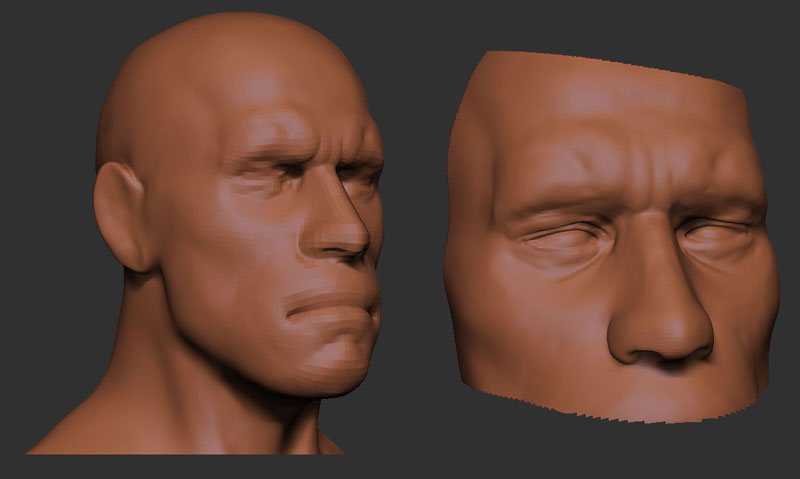The image size is (800, 479).
Task: Click the nose tip of the profile head
Action: point(356,240)
